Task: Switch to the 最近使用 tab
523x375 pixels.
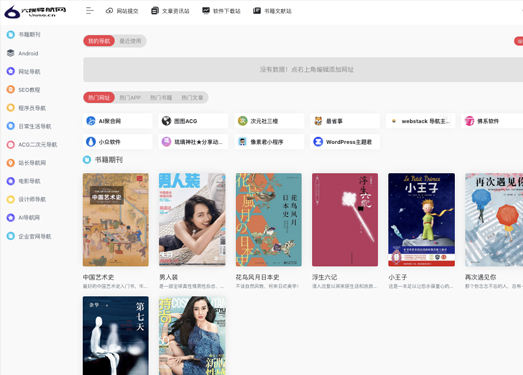Action: pyautogui.click(x=130, y=41)
